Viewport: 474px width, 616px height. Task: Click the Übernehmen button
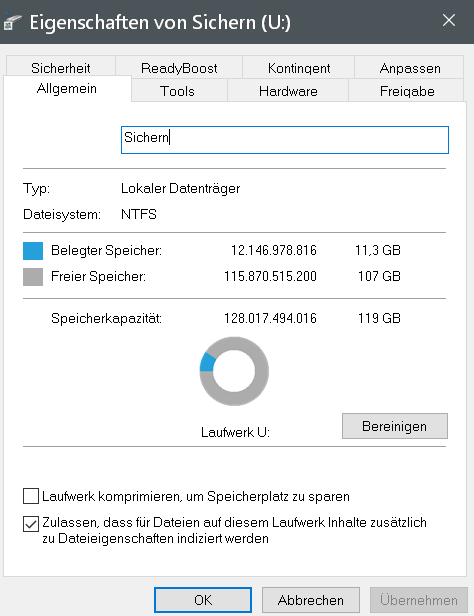[x=419, y=600]
